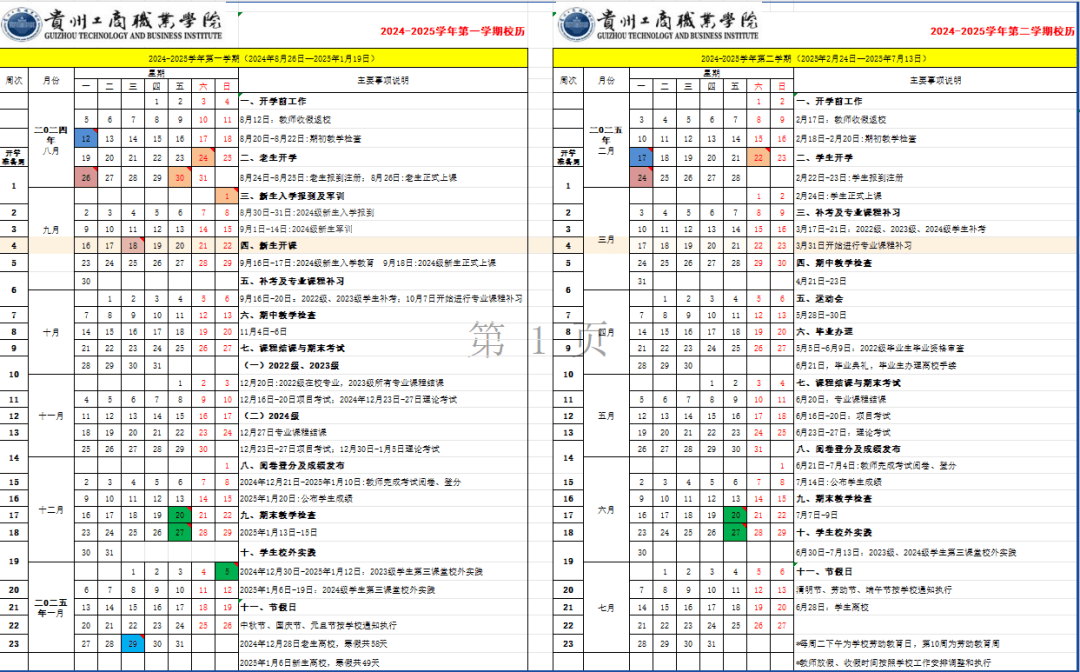Click the 二〇二五年二月 month cell

click(x=606, y=140)
